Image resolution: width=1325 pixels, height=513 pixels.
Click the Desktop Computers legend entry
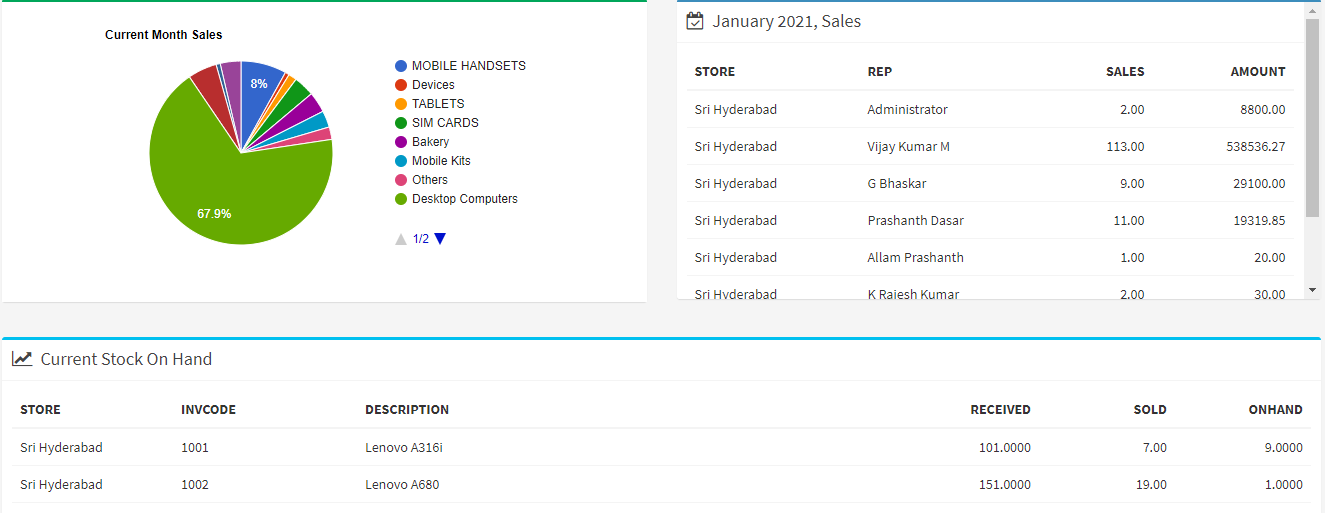tap(464, 199)
